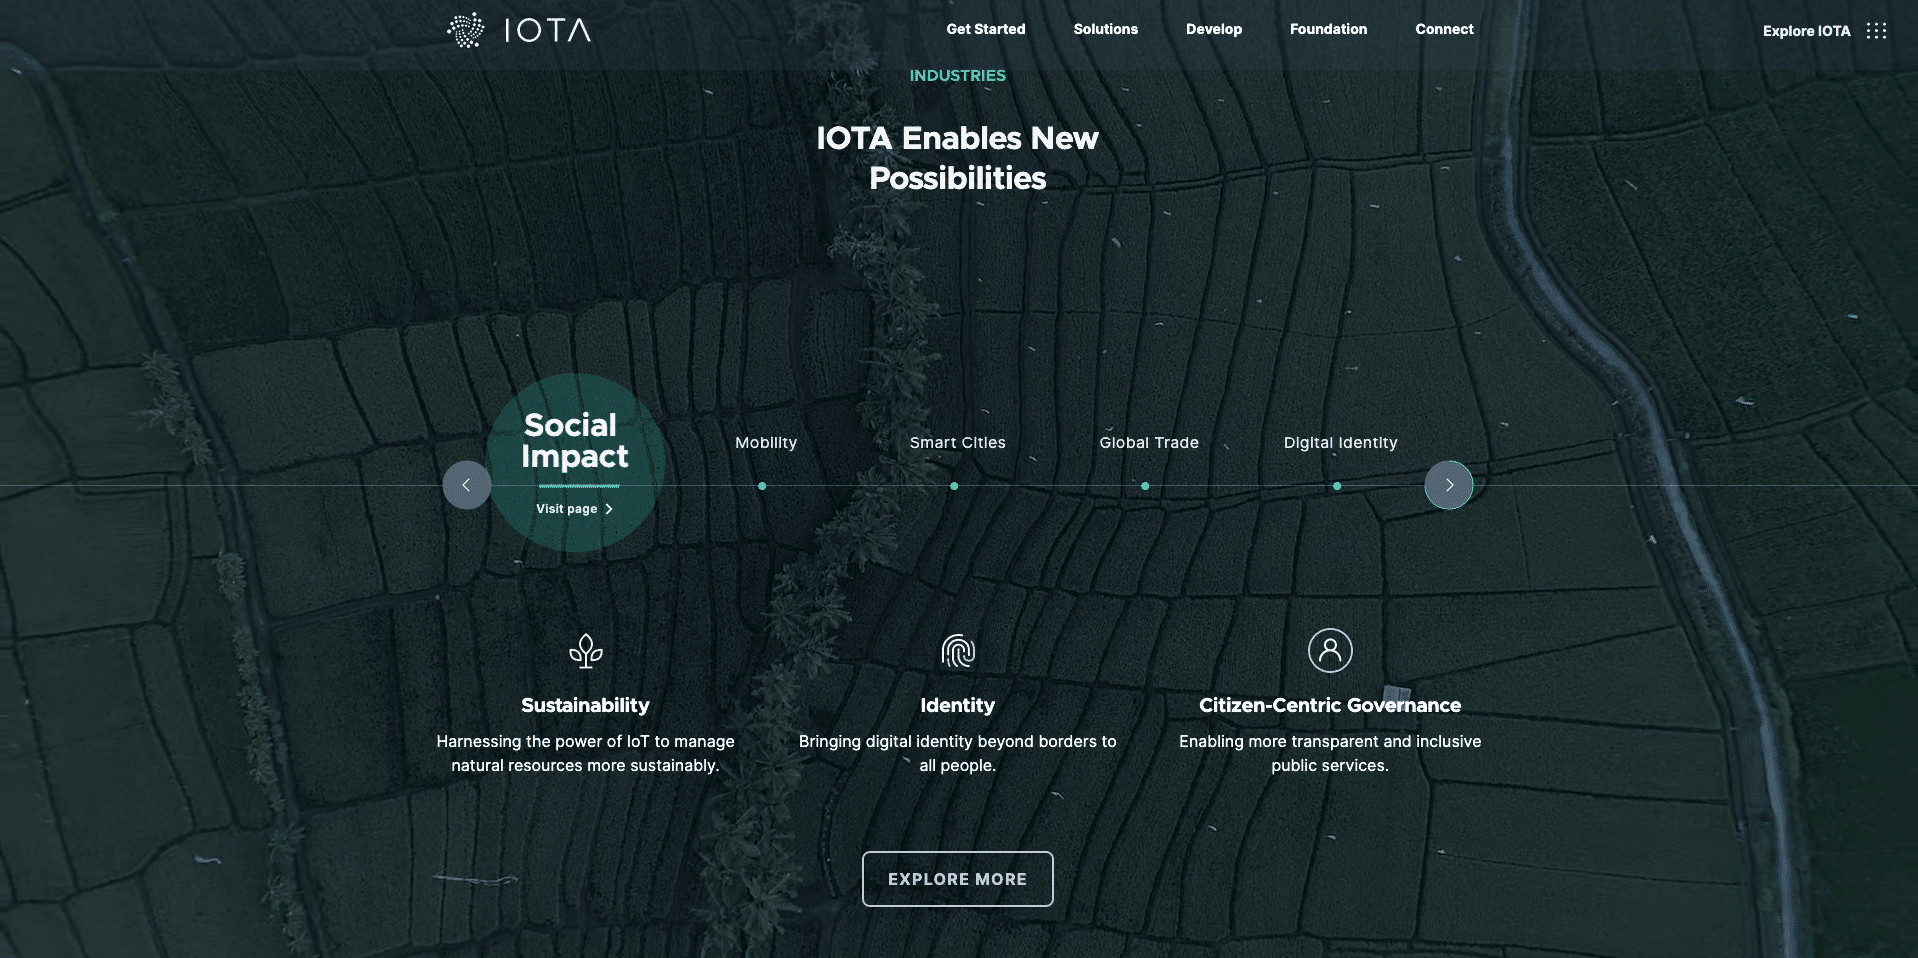Advance carousel with right arrow button
Viewport: 1918px width, 958px height.
1448,485
